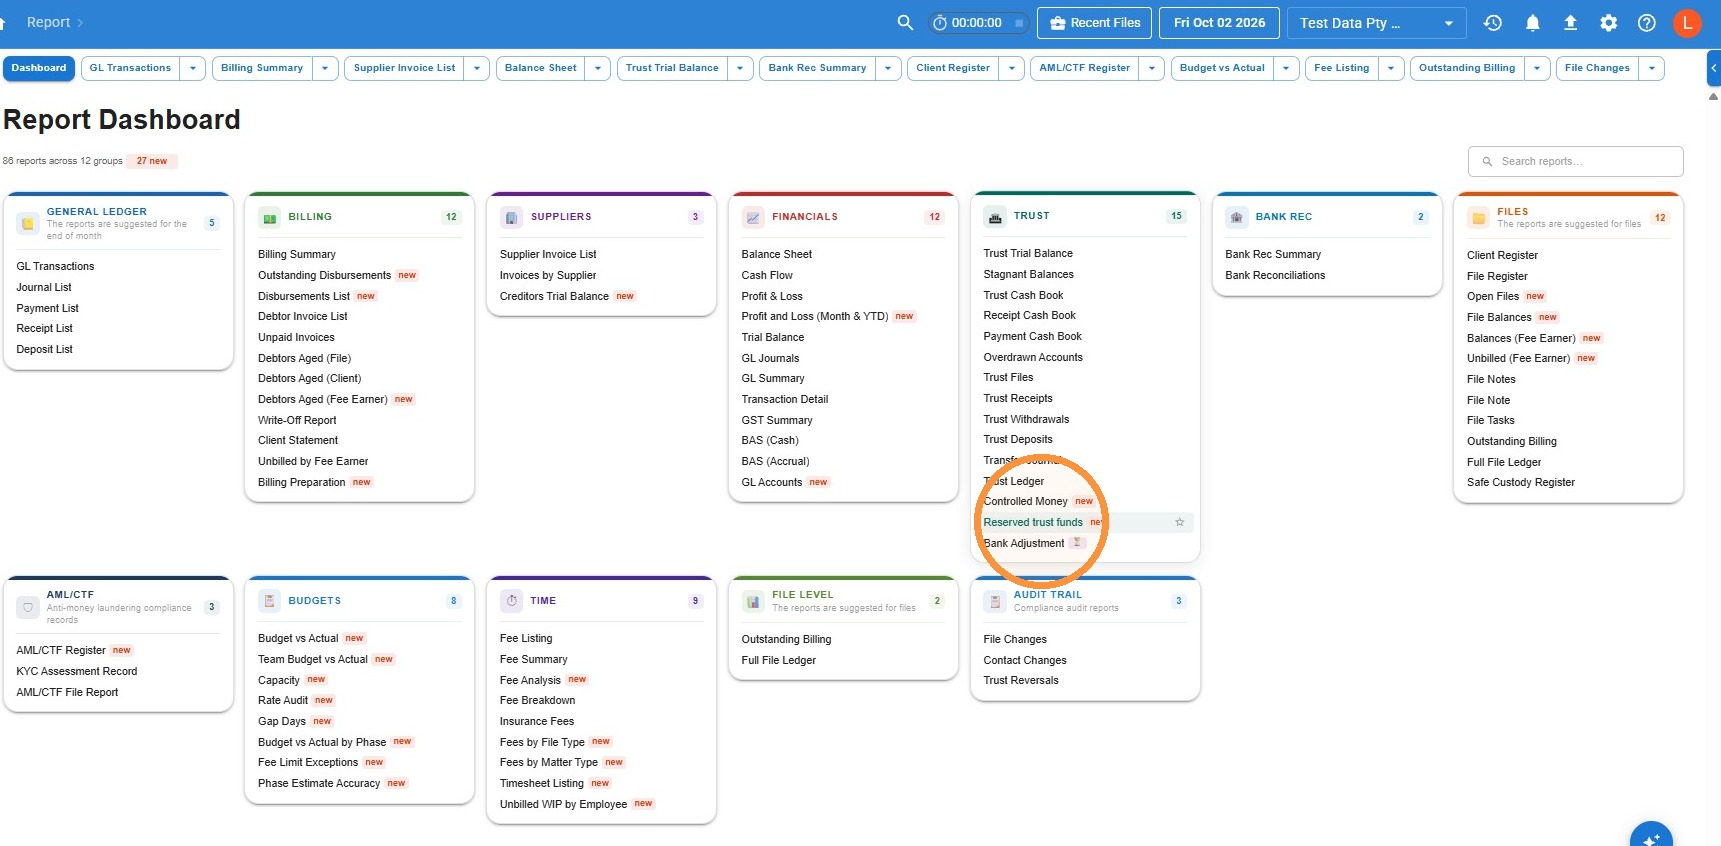Open the help question mark icon

1646,22
